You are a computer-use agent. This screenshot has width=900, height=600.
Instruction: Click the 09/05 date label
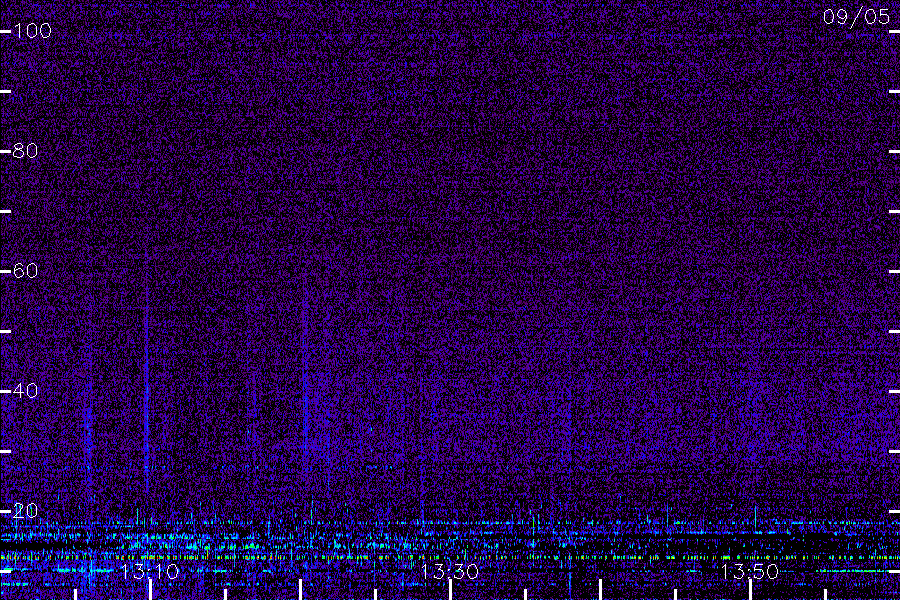[856, 17]
